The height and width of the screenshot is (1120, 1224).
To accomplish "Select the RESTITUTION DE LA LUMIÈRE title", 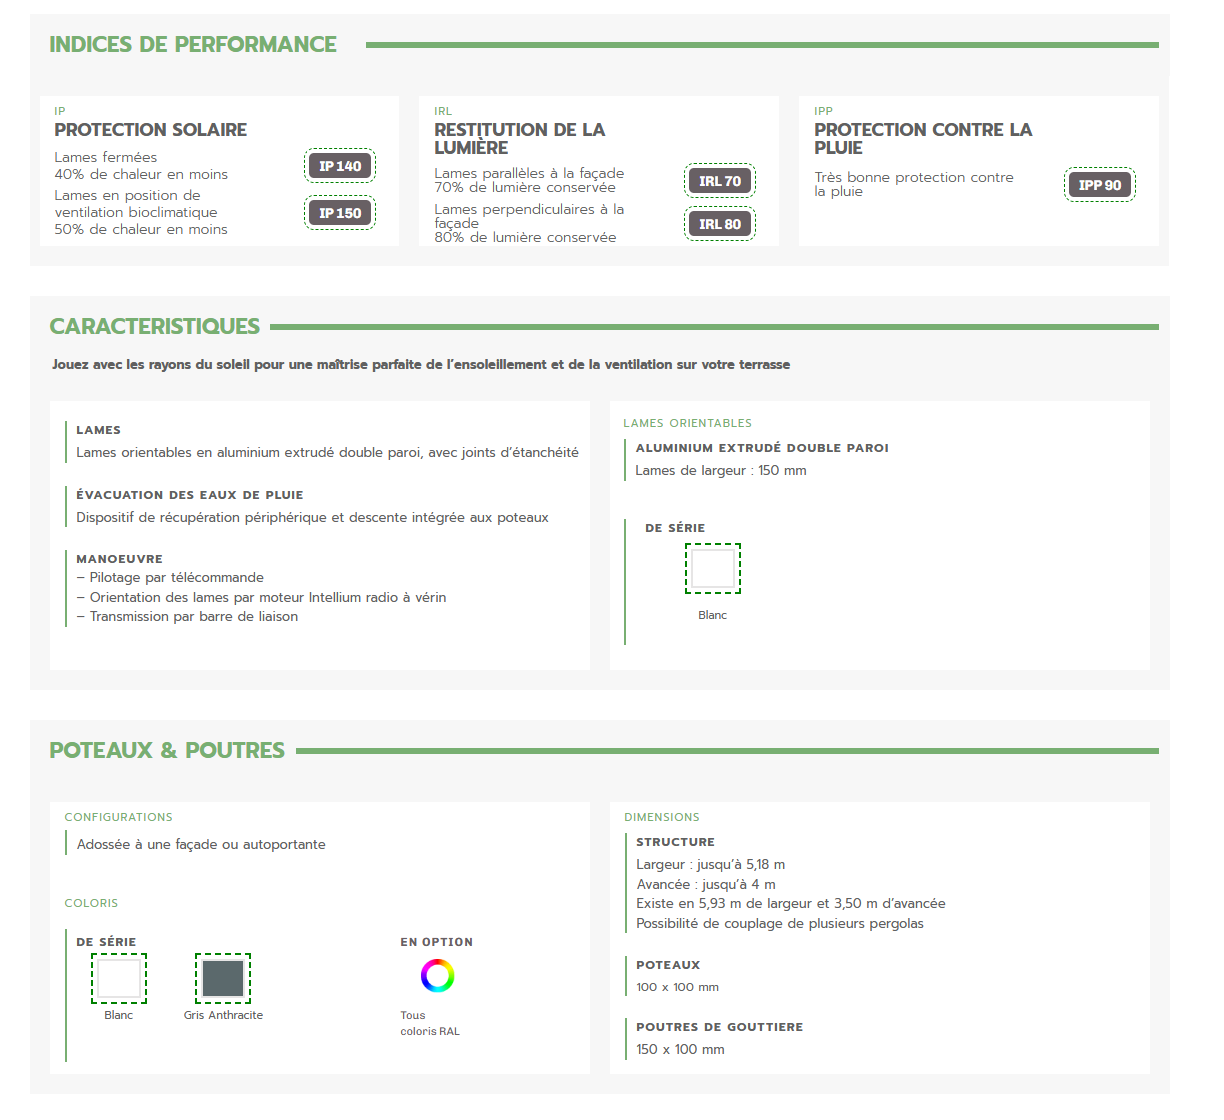I will (x=520, y=139).
